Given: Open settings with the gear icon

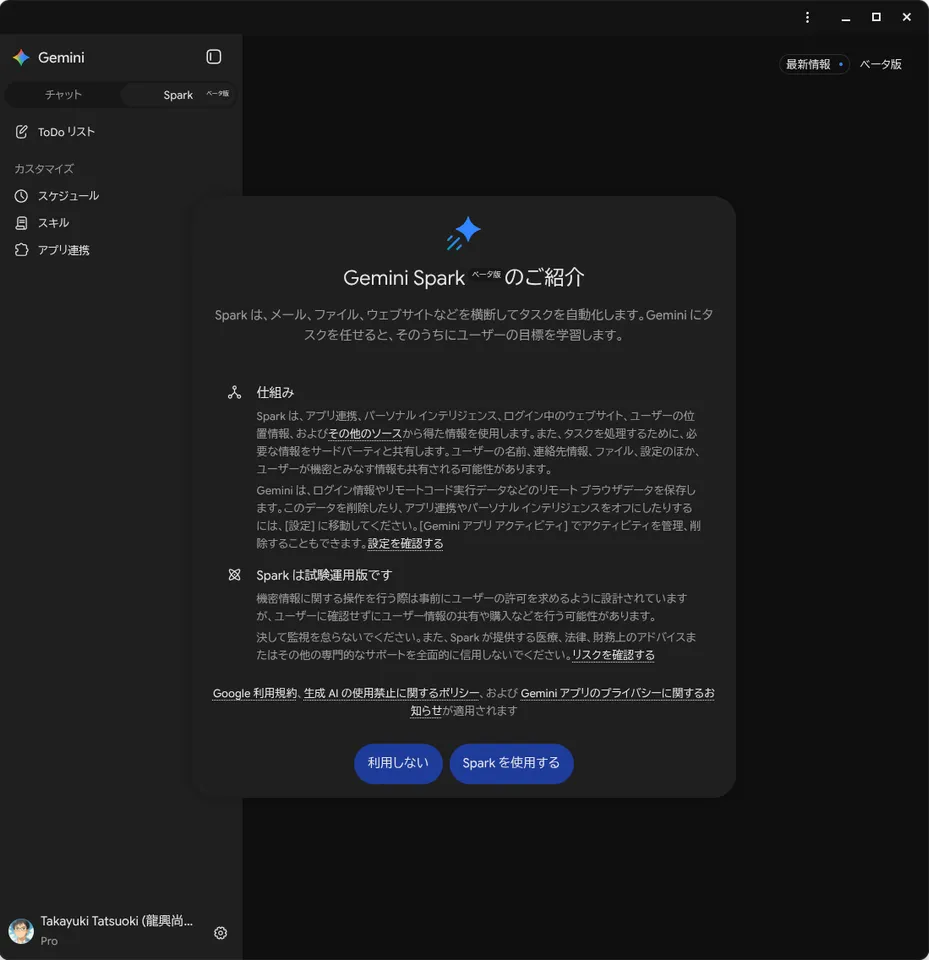Looking at the screenshot, I should pyautogui.click(x=220, y=932).
